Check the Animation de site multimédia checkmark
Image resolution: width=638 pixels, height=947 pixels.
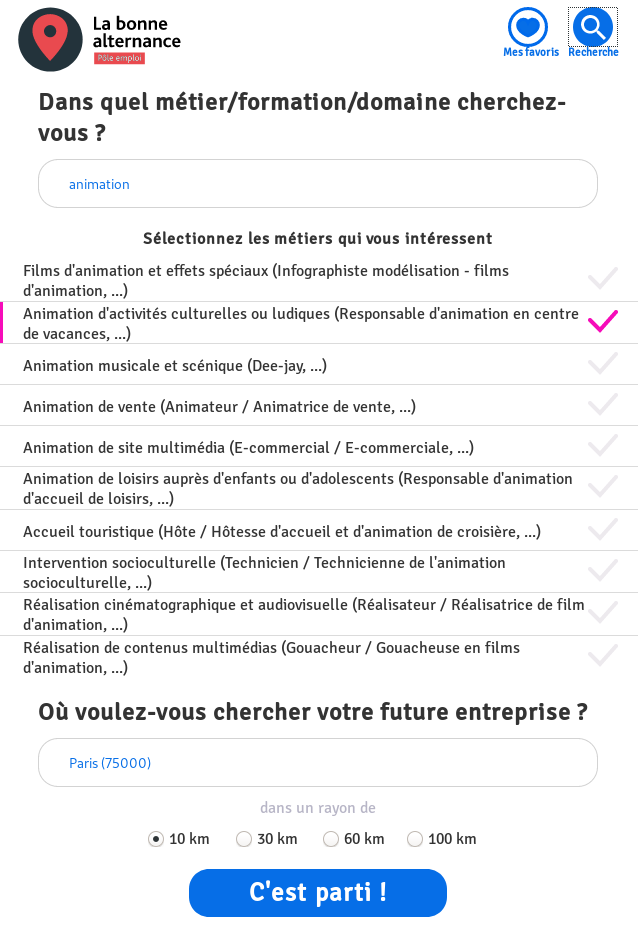tap(602, 446)
